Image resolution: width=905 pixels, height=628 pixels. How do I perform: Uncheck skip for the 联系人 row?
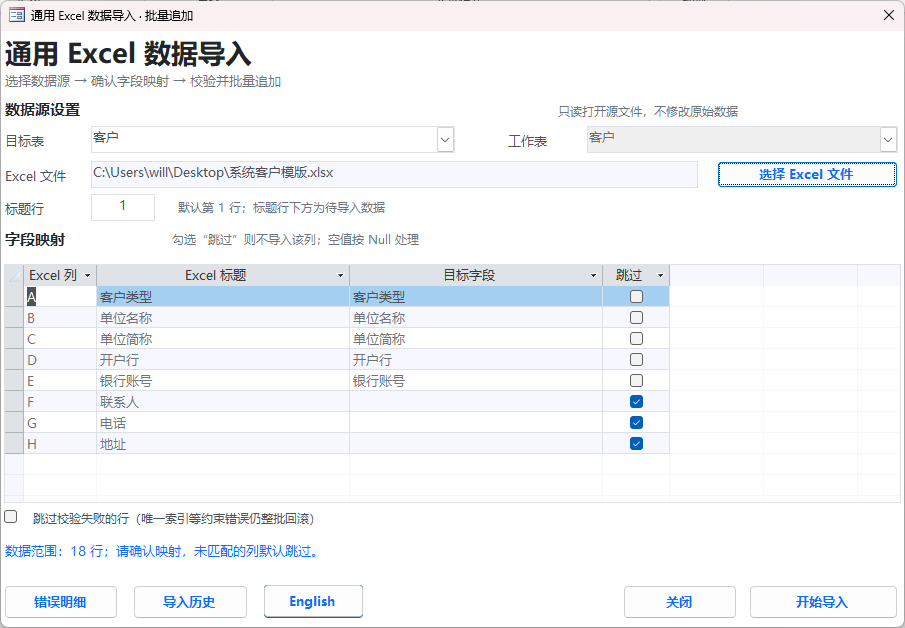point(636,402)
